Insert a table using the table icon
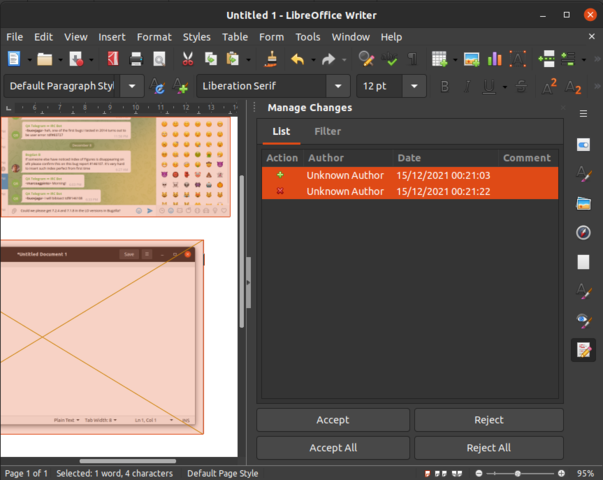The image size is (603, 480). [x=439, y=59]
